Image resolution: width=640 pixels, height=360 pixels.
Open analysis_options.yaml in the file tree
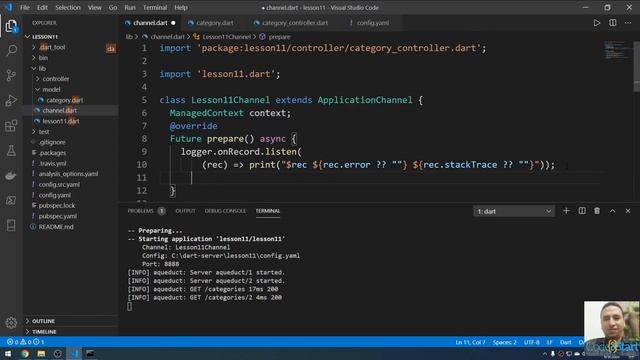(x=68, y=174)
